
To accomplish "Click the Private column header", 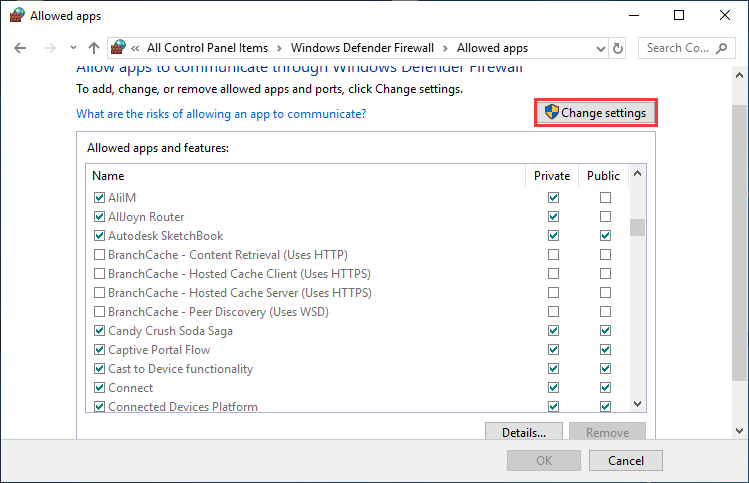I will coord(552,176).
